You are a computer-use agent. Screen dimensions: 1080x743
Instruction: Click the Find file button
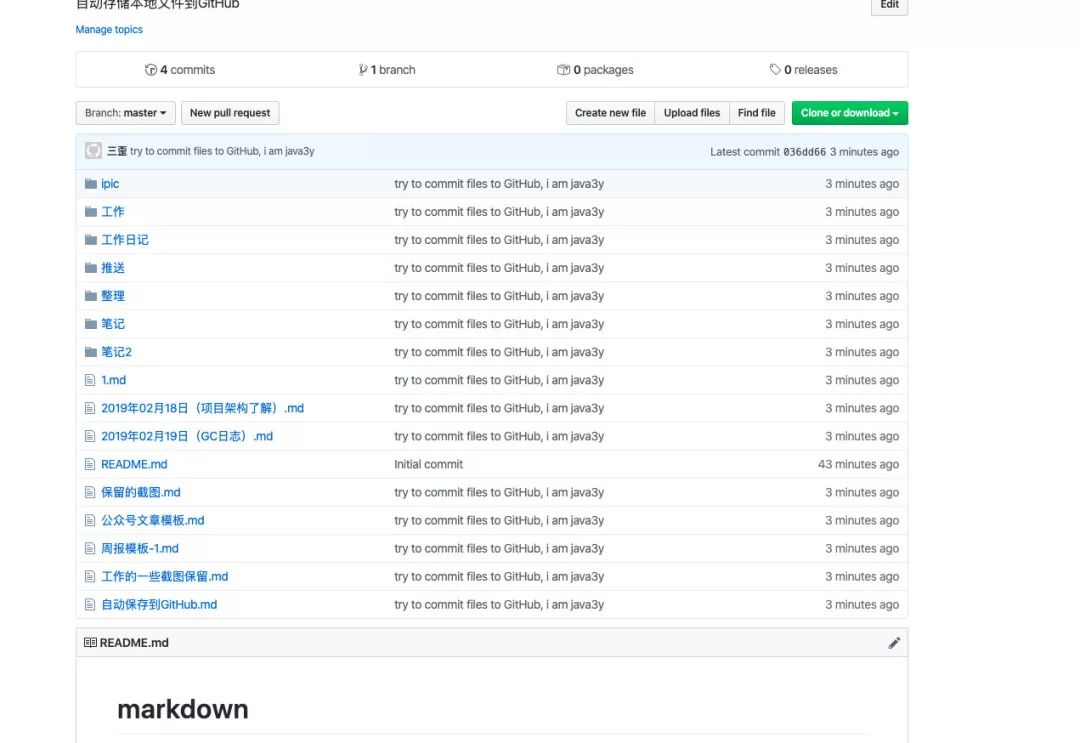(x=756, y=113)
